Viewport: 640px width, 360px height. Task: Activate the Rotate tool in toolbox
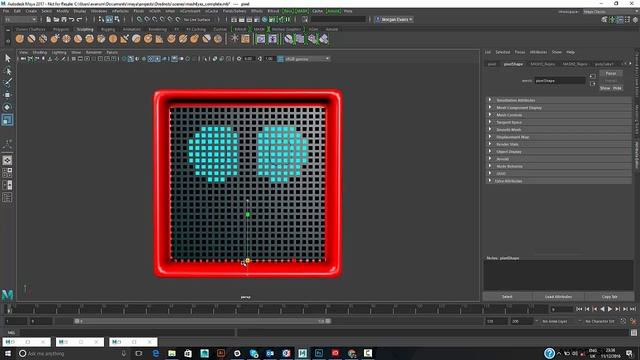coord(7,107)
